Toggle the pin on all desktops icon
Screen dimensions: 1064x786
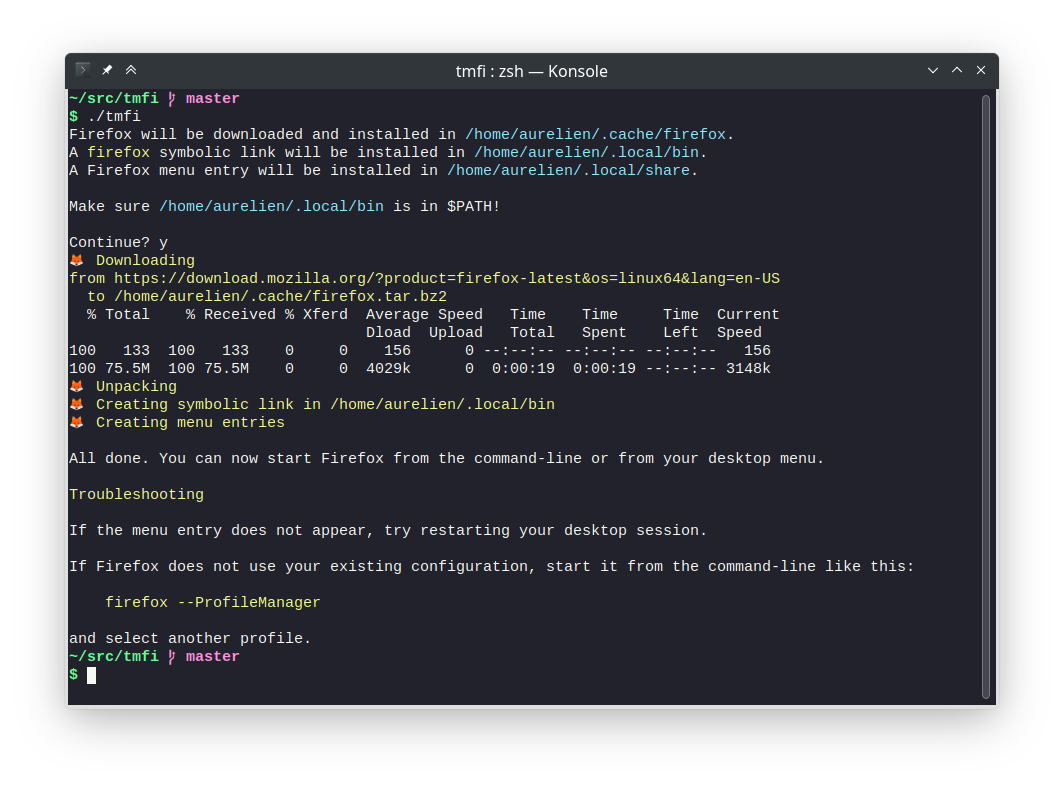107,70
